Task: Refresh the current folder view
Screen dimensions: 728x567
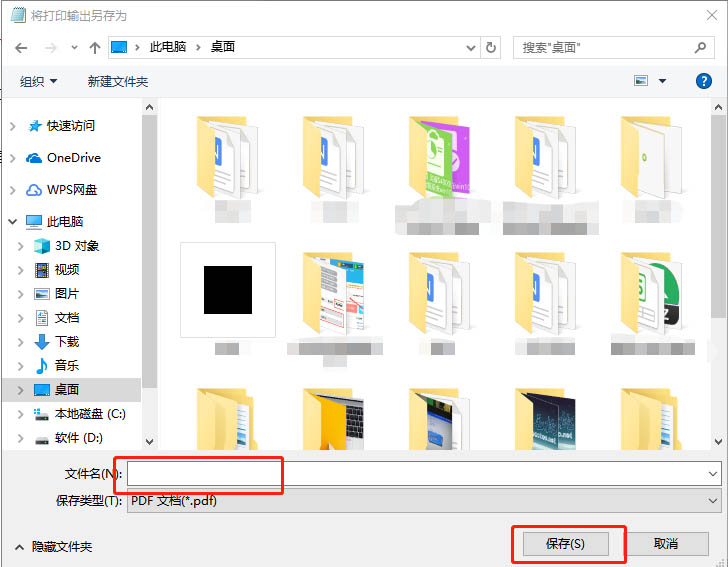Action: click(x=490, y=47)
